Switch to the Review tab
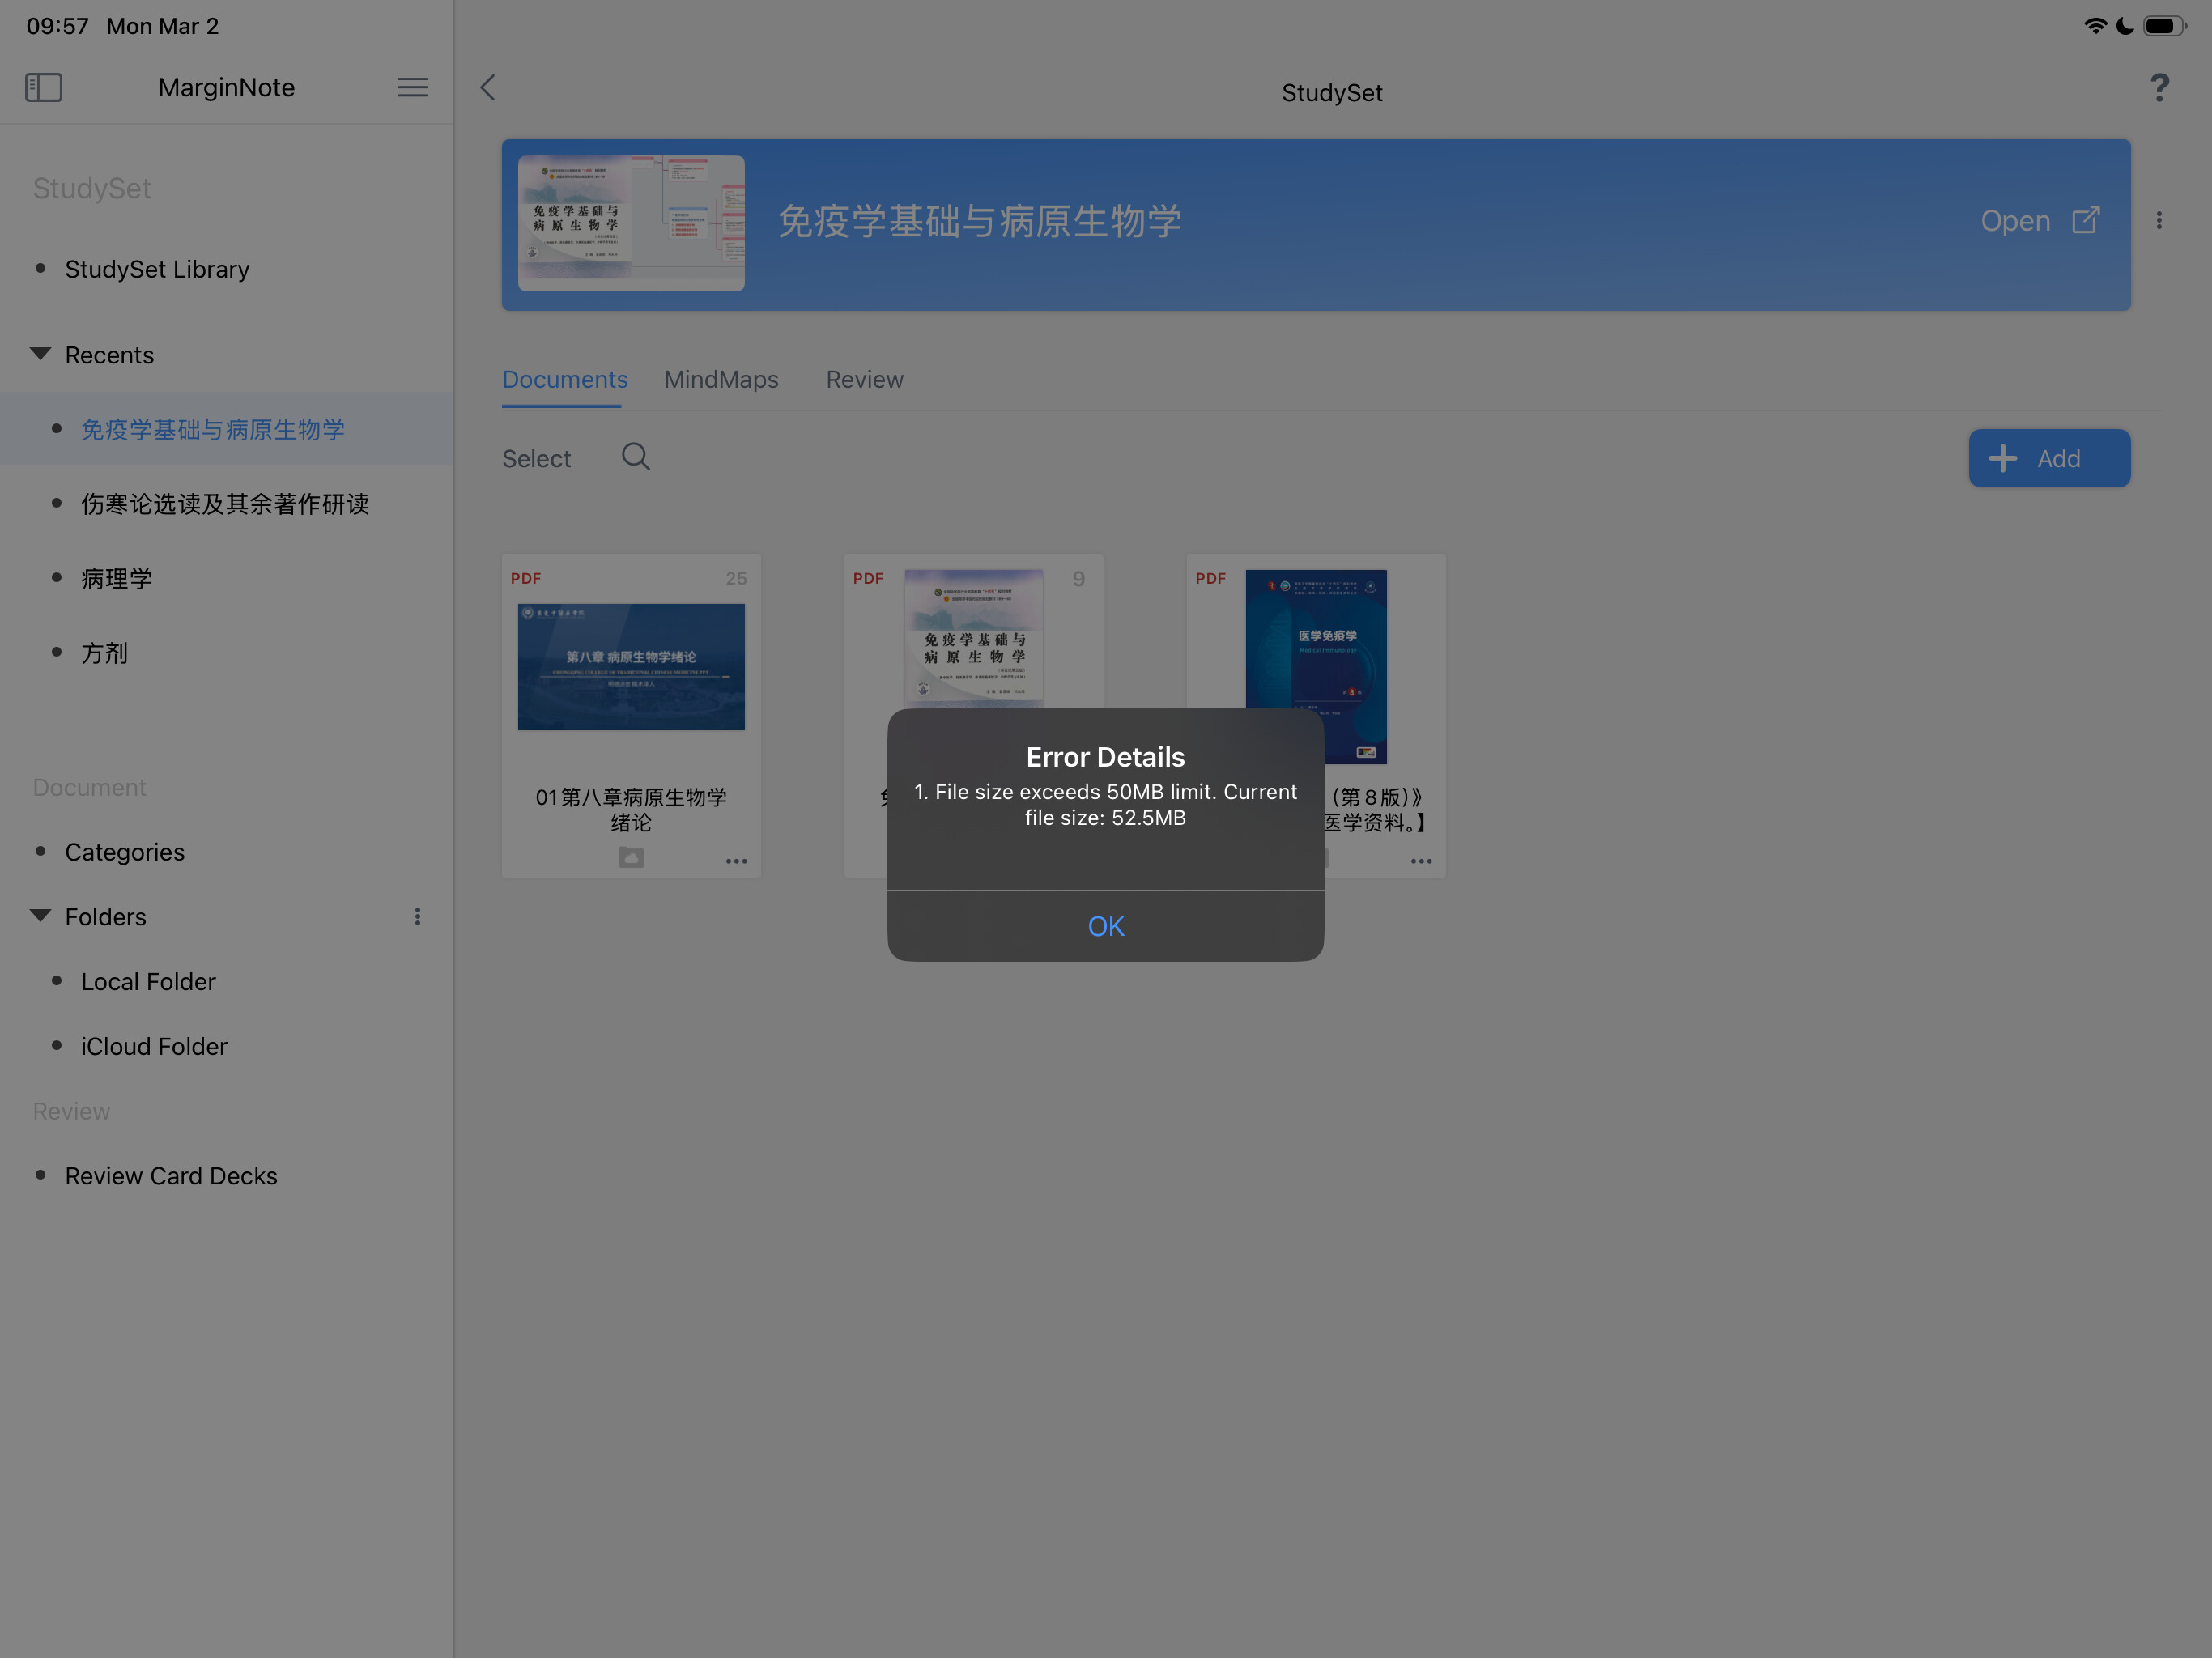This screenshot has height=1658, width=2212. 864,380
